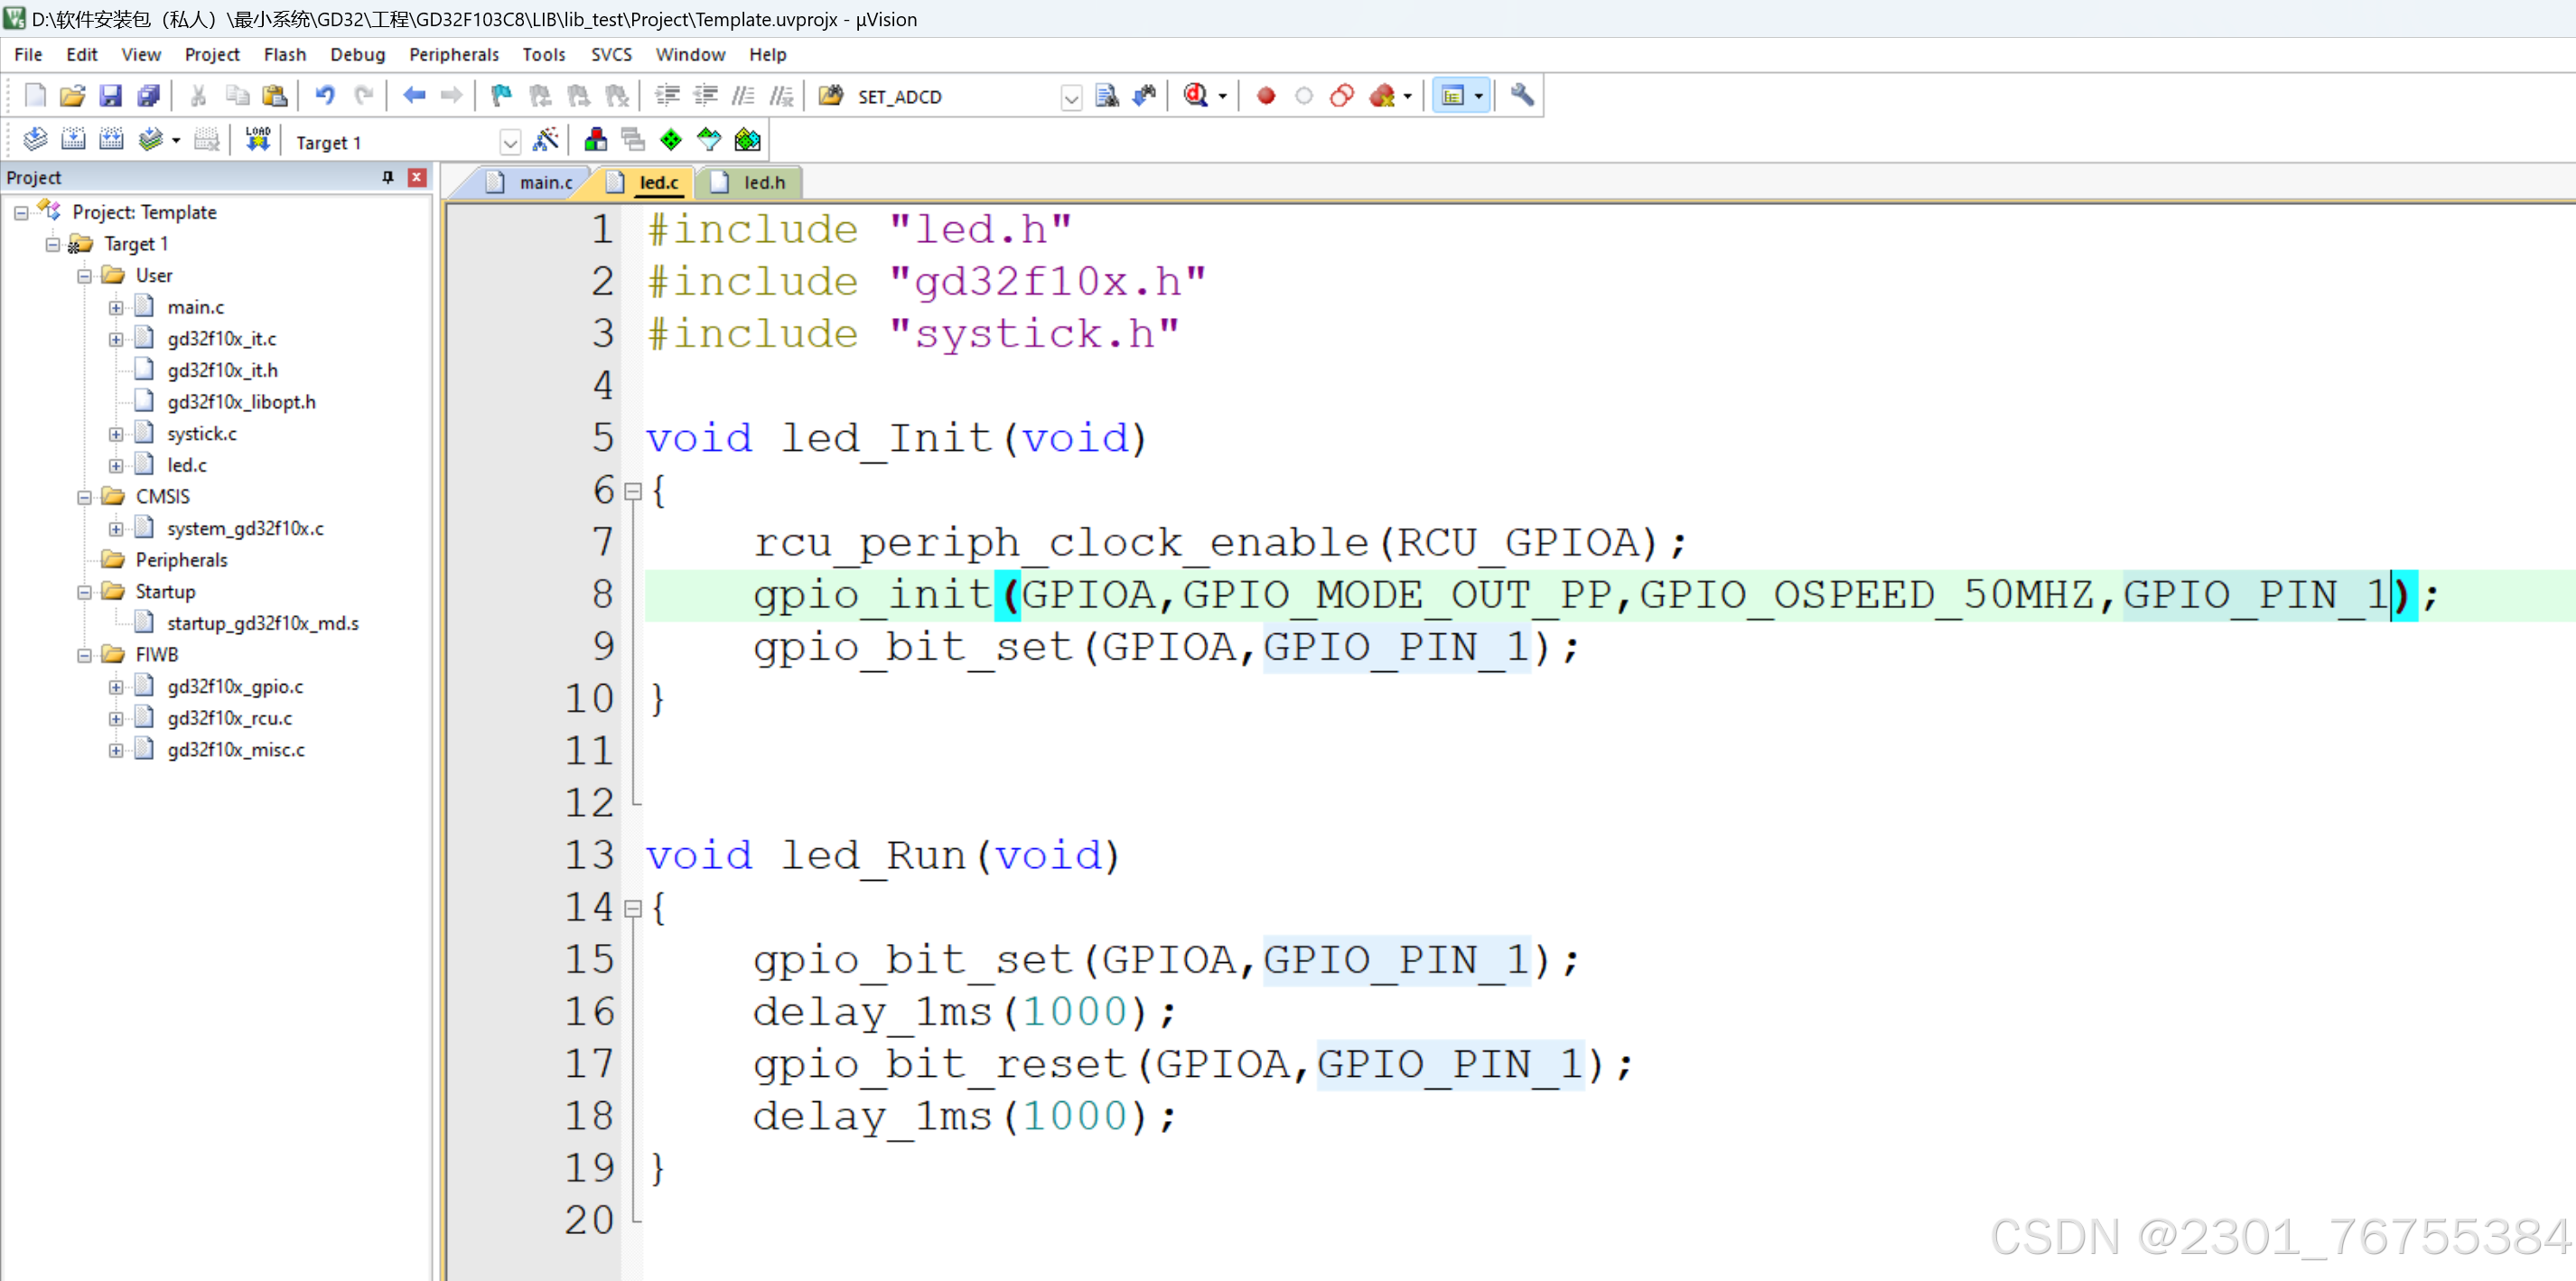Screen dimensions: 2576x1281
Task: Translate the current file
Action: tap(35, 139)
